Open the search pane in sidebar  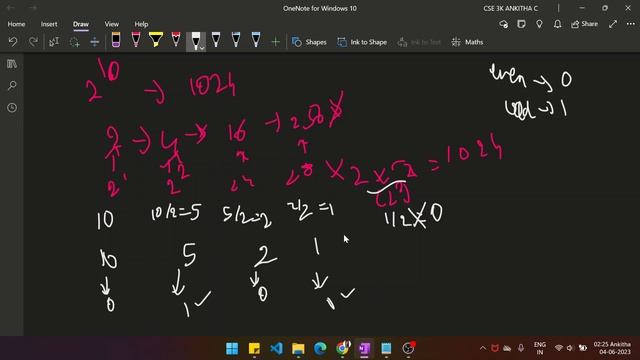pos(12,86)
